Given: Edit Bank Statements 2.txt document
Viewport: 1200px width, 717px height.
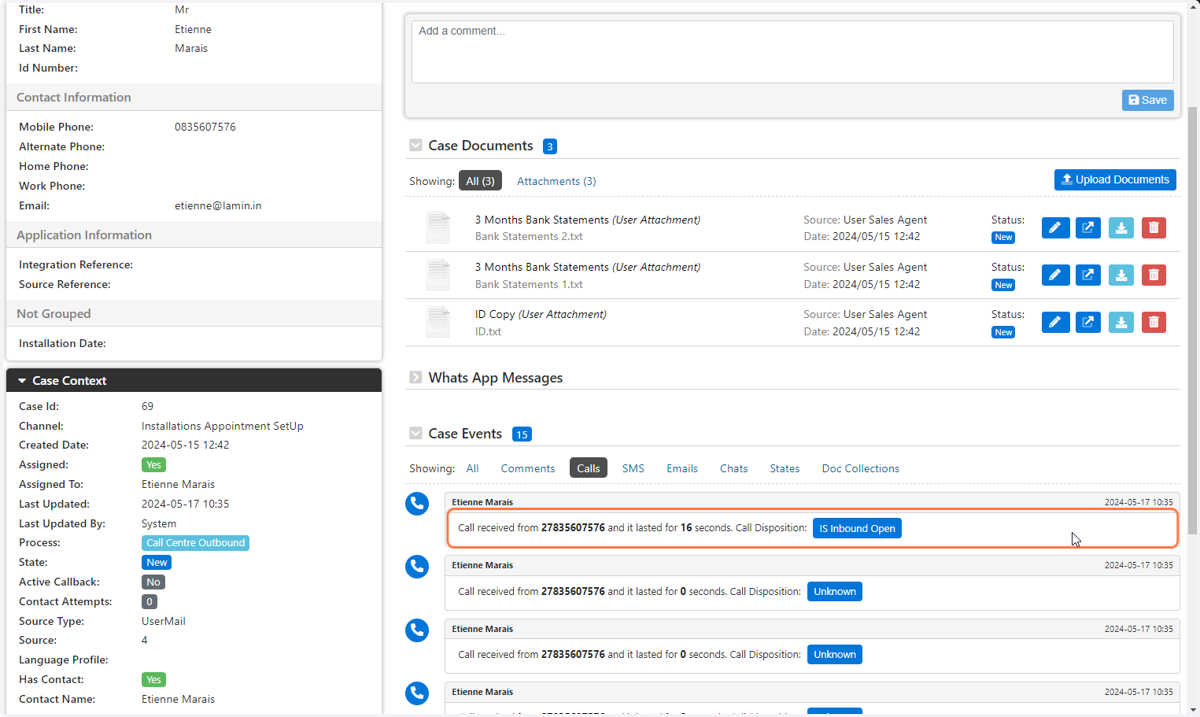Looking at the screenshot, I should click(1055, 228).
